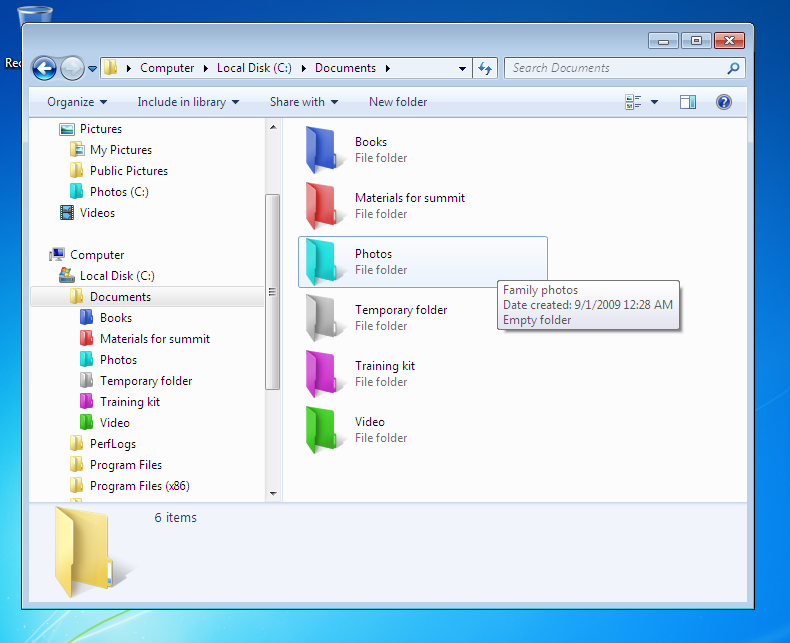Image resolution: width=790 pixels, height=643 pixels.
Task: Open the blue Books folder icon
Action: 323,150
